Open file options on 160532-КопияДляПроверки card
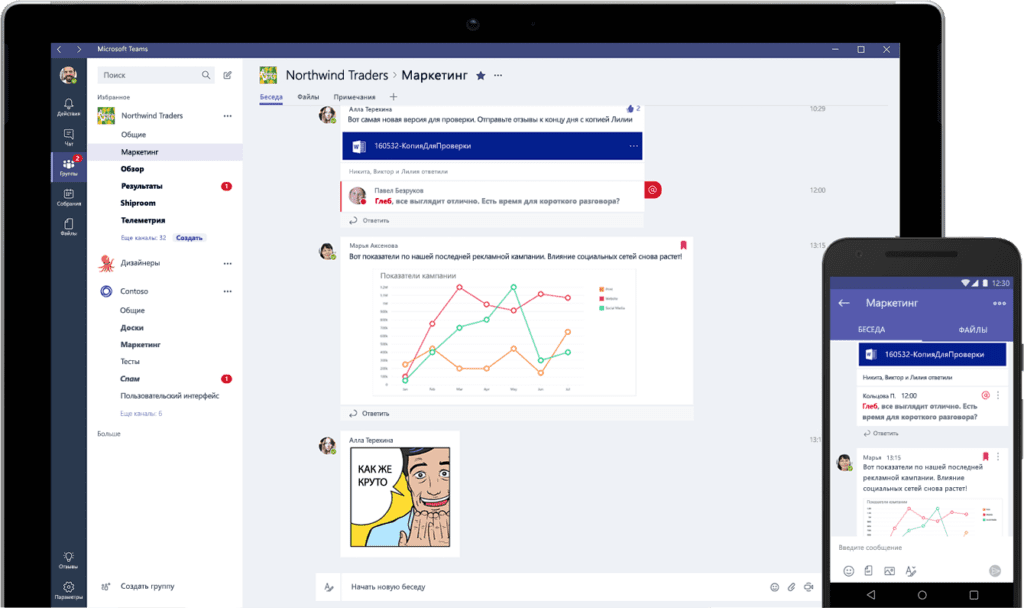 point(633,146)
